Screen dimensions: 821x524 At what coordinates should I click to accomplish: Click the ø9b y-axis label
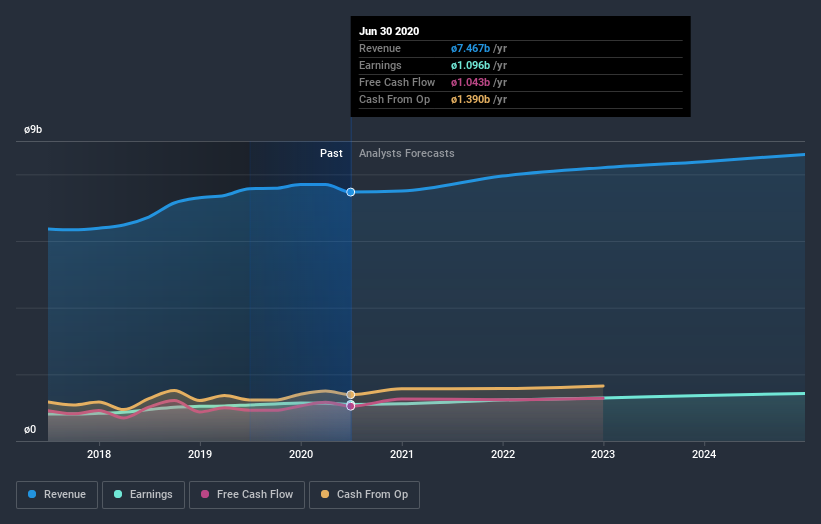(x=33, y=129)
